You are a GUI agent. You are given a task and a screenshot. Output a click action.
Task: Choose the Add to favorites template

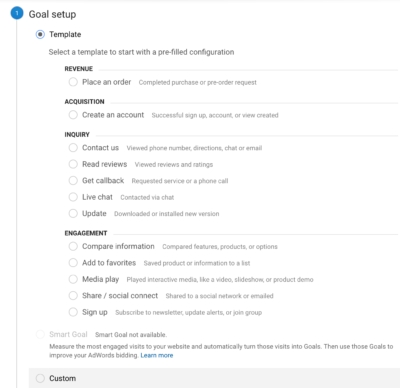73,263
